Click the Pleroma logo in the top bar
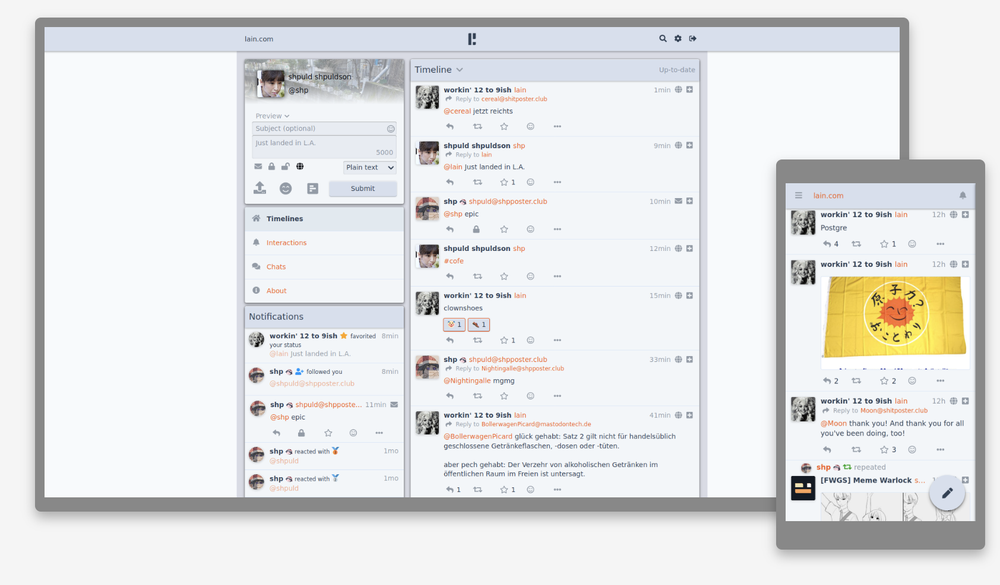This screenshot has height=585, width=1000. [x=472, y=39]
